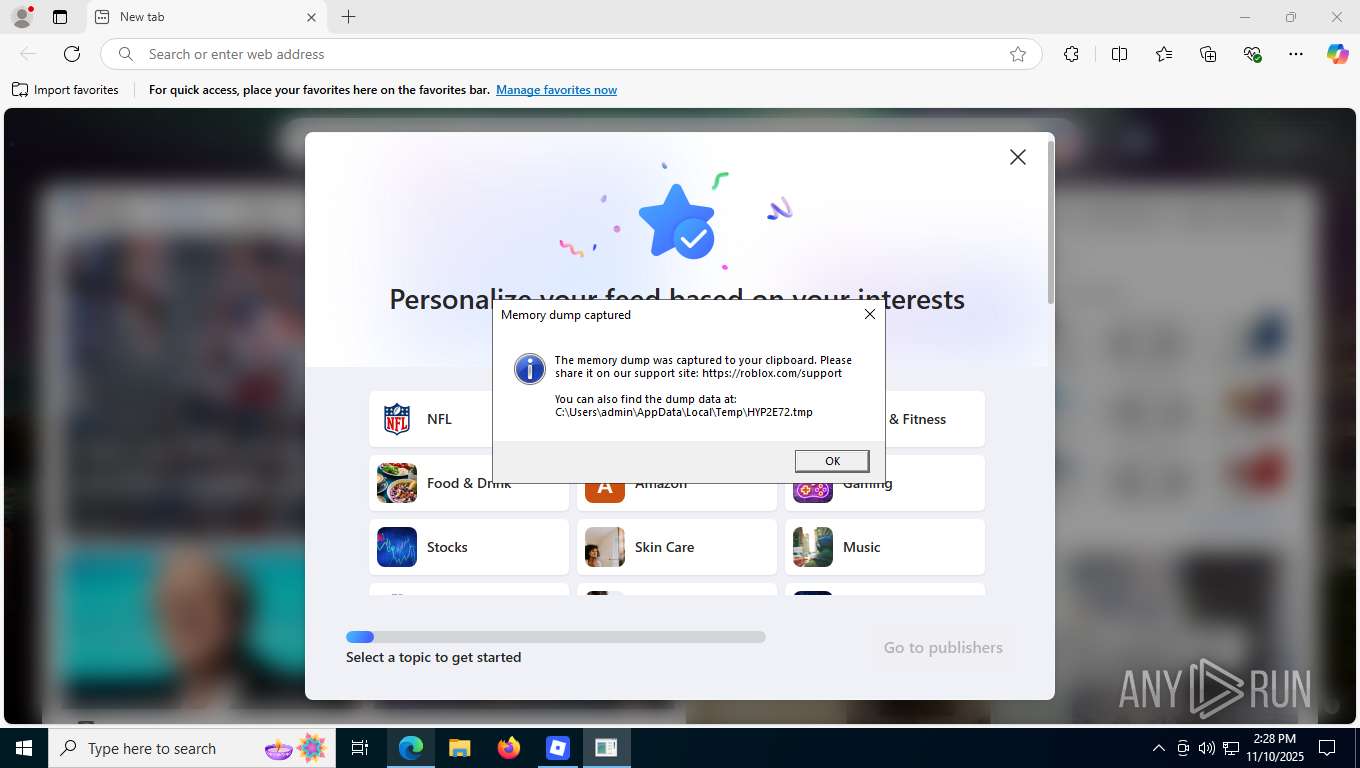This screenshot has width=1360, height=768.
Task: Close the Personalize your feed panel
Action: [1017, 157]
